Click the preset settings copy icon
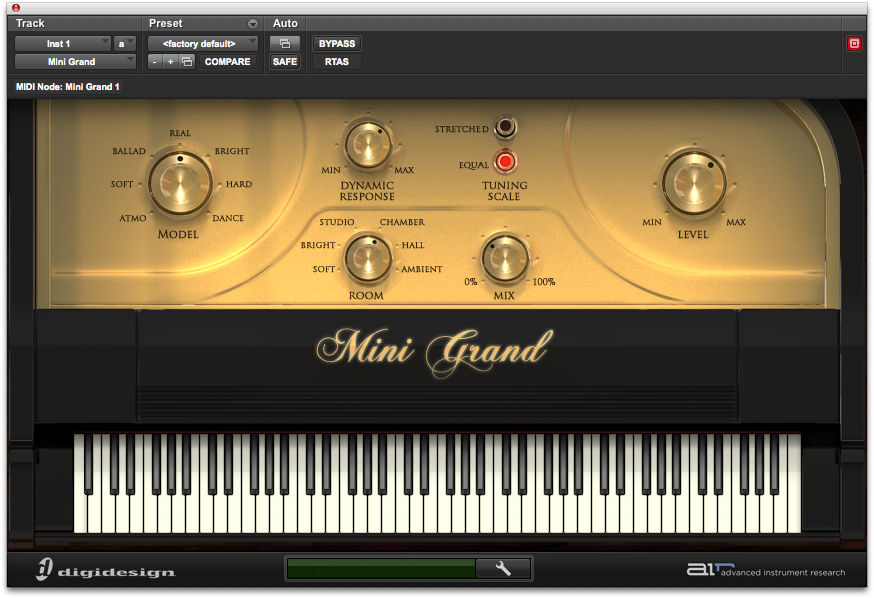This screenshot has width=874, height=598. coord(187,62)
